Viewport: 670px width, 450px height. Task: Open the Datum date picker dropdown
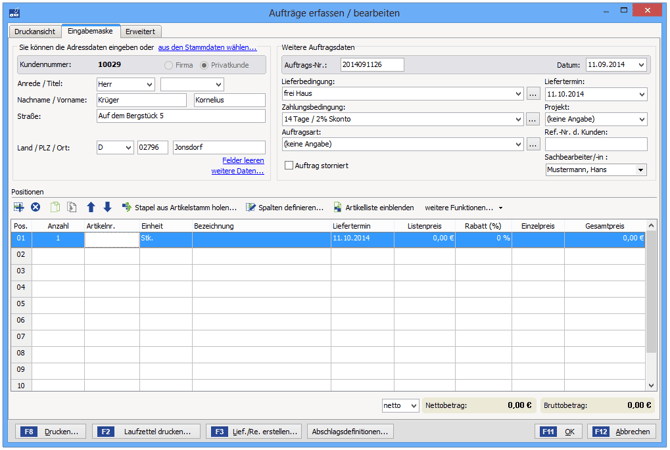tap(641, 65)
